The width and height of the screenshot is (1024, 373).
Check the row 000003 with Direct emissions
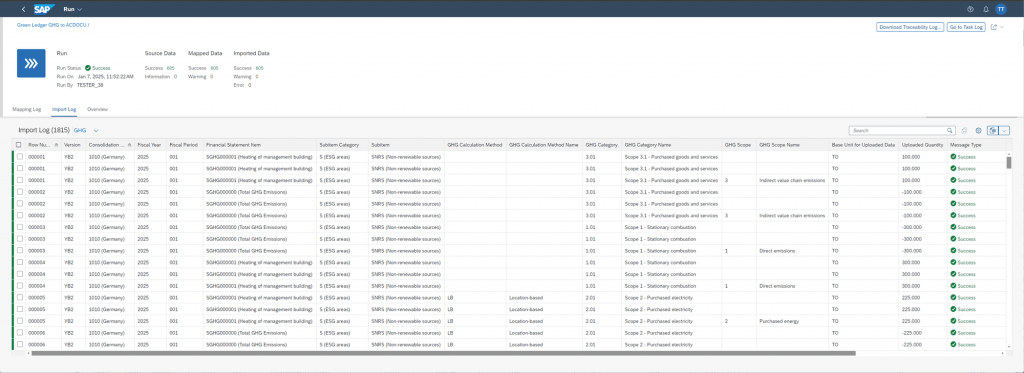click(x=19, y=250)
